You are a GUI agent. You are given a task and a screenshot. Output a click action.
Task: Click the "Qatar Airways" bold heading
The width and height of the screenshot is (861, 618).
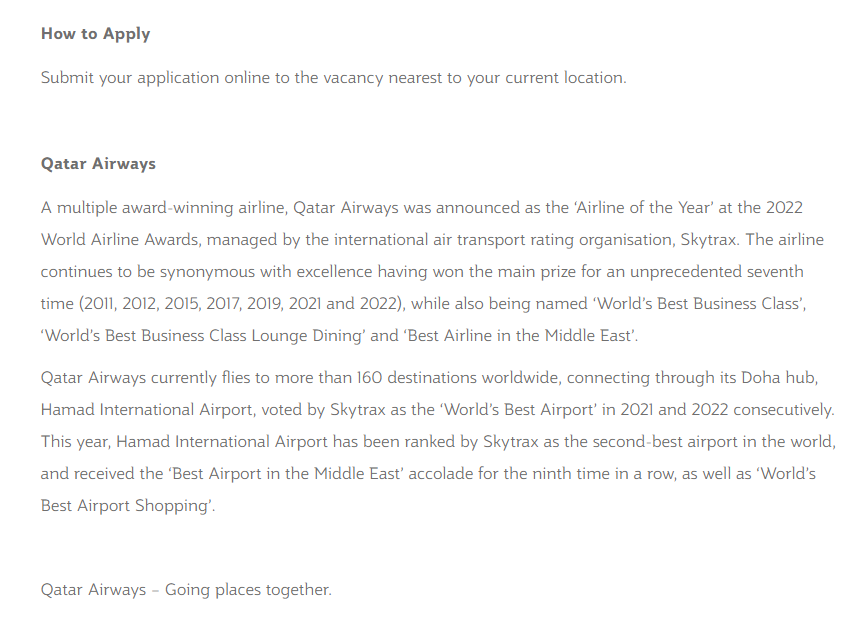[x=98, y=164]
